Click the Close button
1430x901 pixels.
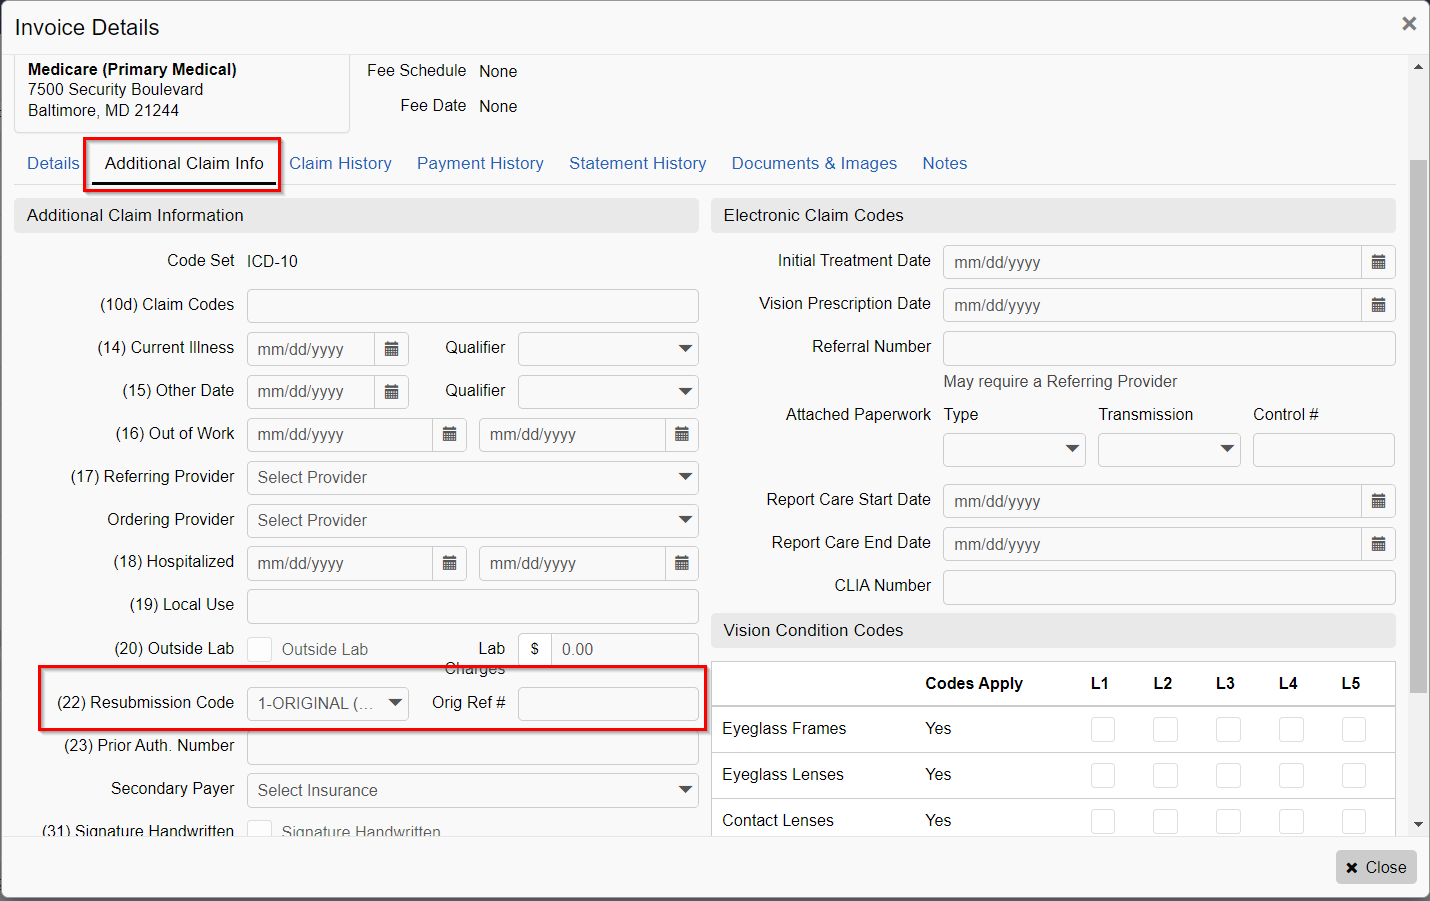(x=1376, y=867)
